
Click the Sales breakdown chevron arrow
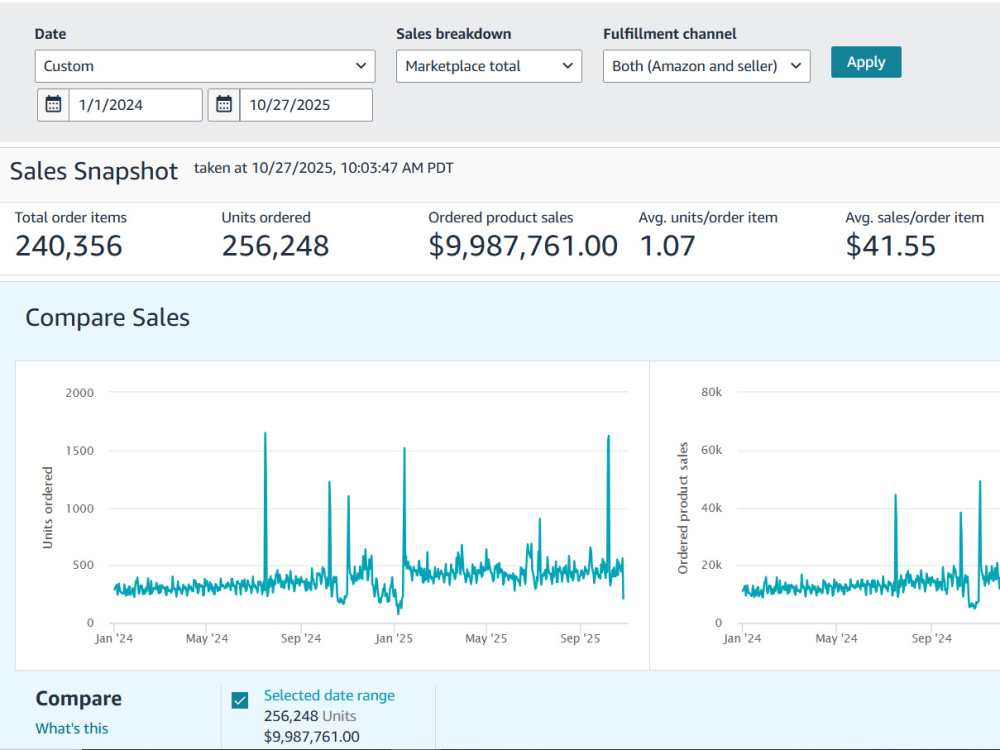(x=568, y=66)
